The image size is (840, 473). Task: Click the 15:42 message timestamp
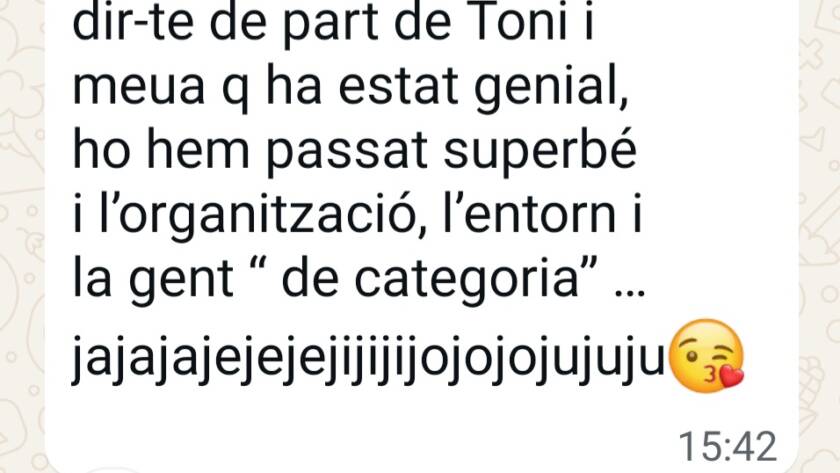(728, 446)
